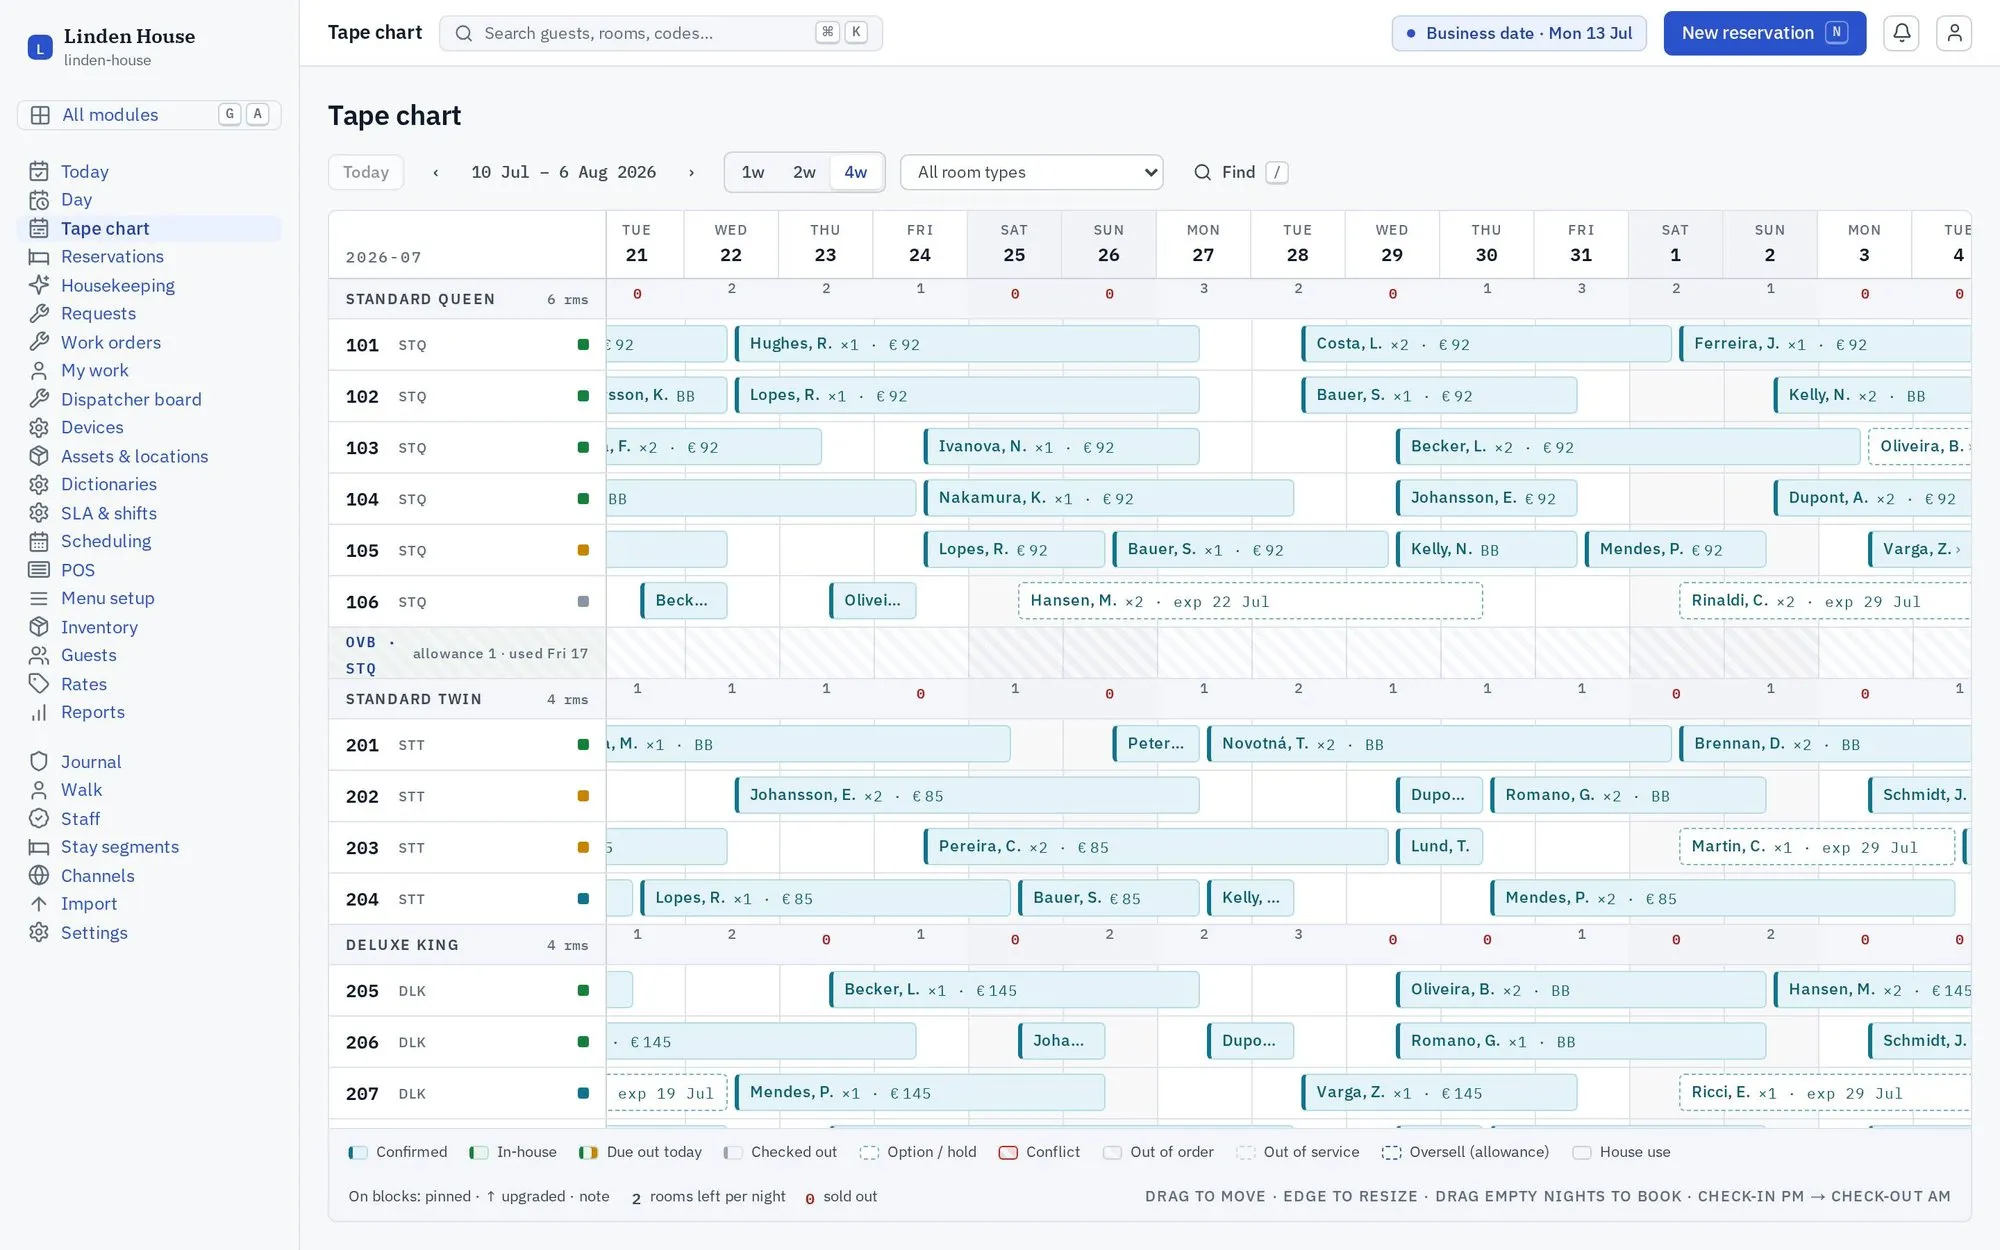Viewport: 2000px width, 1250px height.
Task: Click room 105 orange status square
Action: coord(583,550)
